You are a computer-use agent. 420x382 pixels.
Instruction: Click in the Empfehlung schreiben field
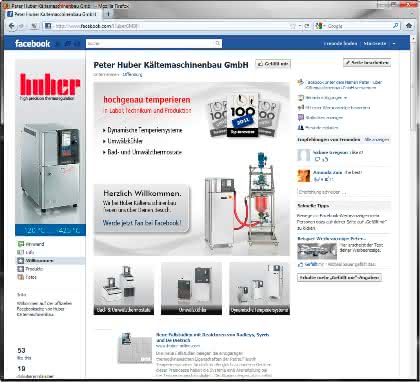pyautogui.click(x=343, y=192)
